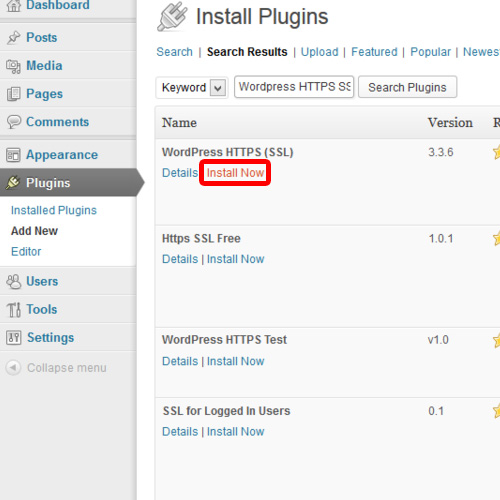Switch to the Search tab link
This screenshot has width=500, height=500.
[x=175, y=52]
